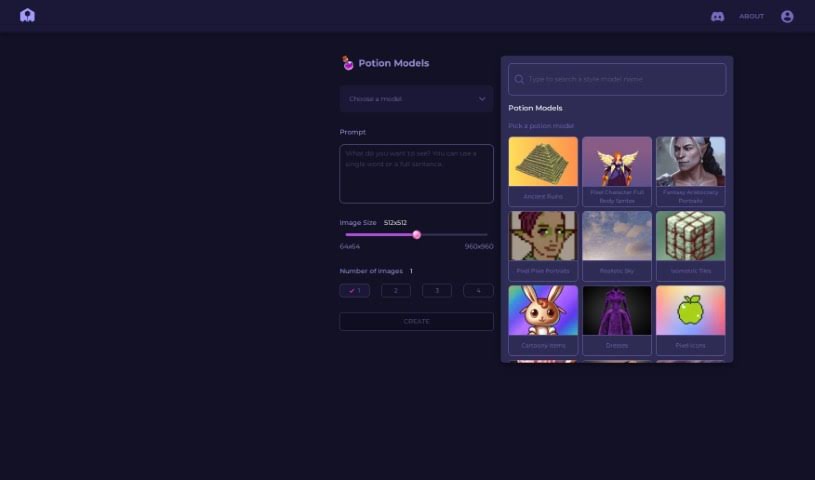Pick the Fantasy Portraits elf model
815x480 pixels.
click(691, 172)
